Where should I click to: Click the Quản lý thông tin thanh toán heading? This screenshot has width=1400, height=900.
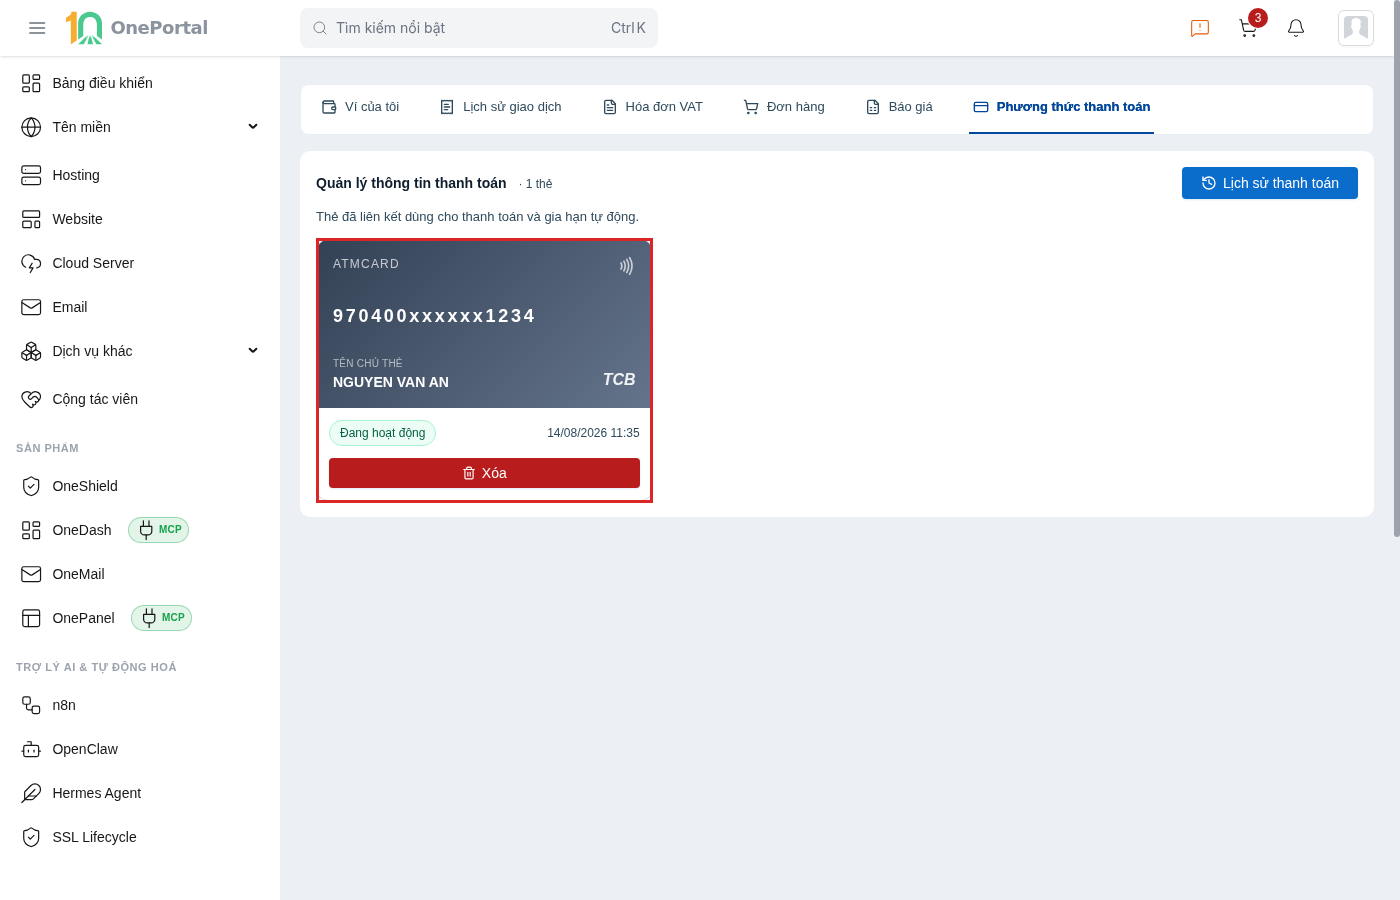pyautogui.click(x=411, y=183)
